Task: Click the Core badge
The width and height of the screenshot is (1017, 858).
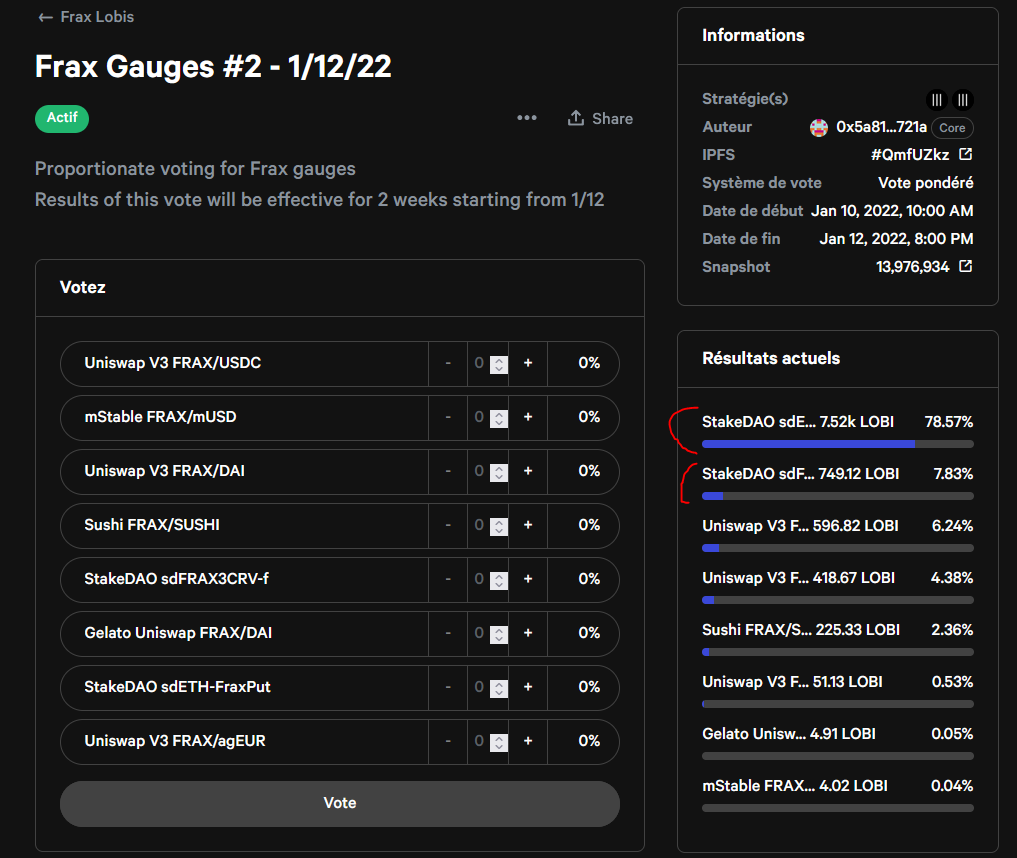Action: (952, 128)
